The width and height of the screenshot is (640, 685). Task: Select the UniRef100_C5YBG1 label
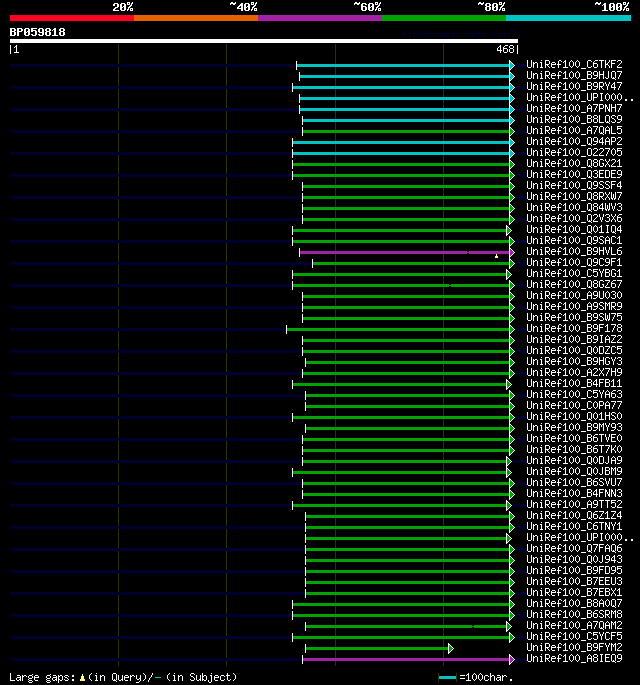tap(574, 273)
